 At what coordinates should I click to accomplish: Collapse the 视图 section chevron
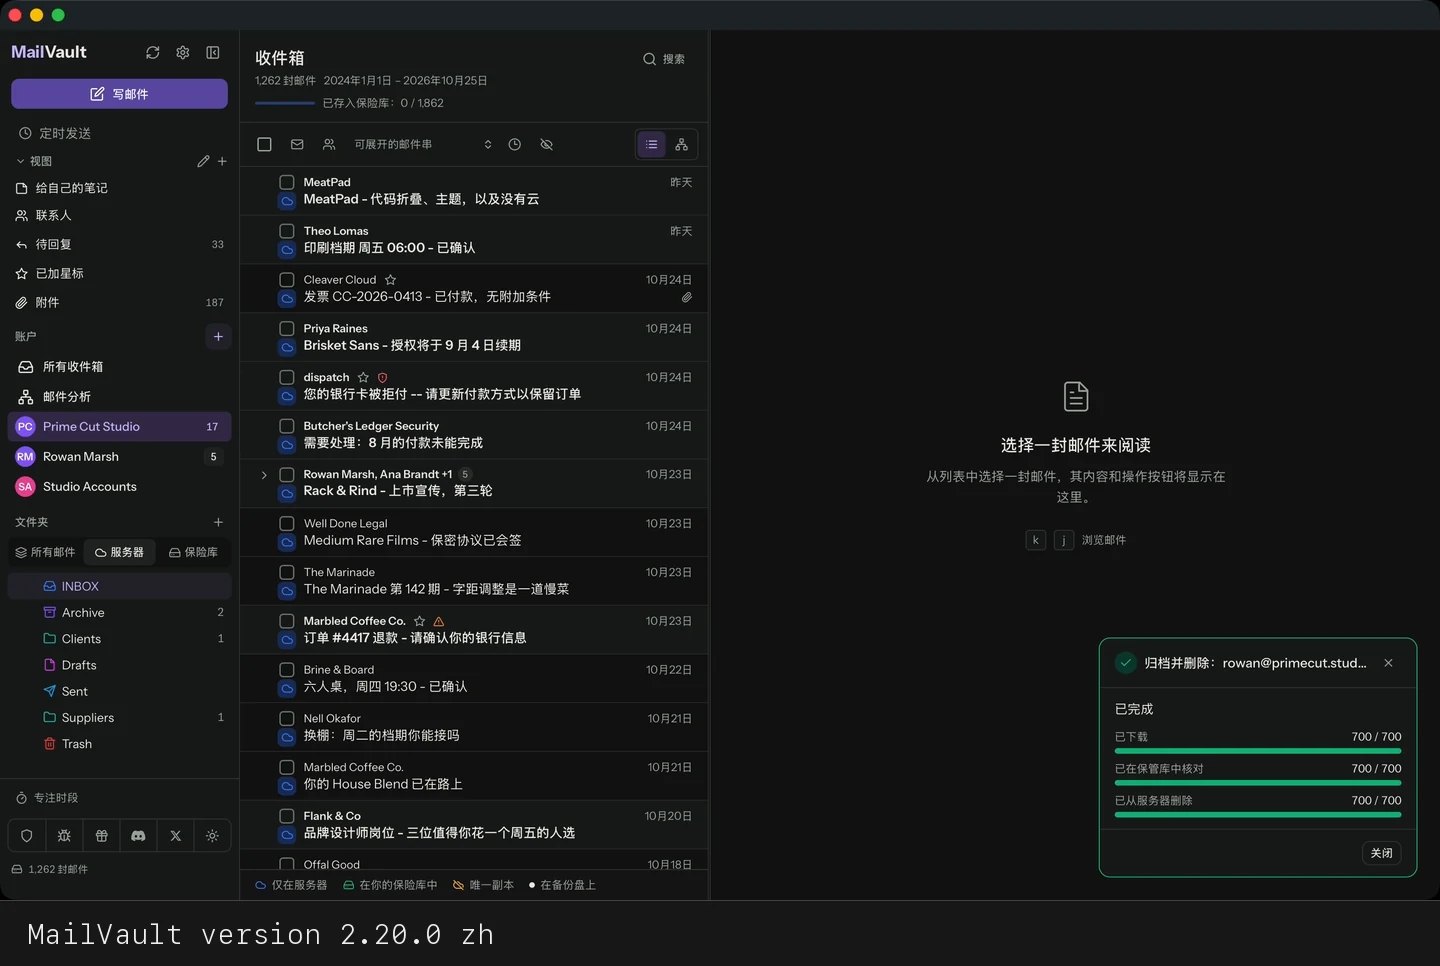[21, 161]
